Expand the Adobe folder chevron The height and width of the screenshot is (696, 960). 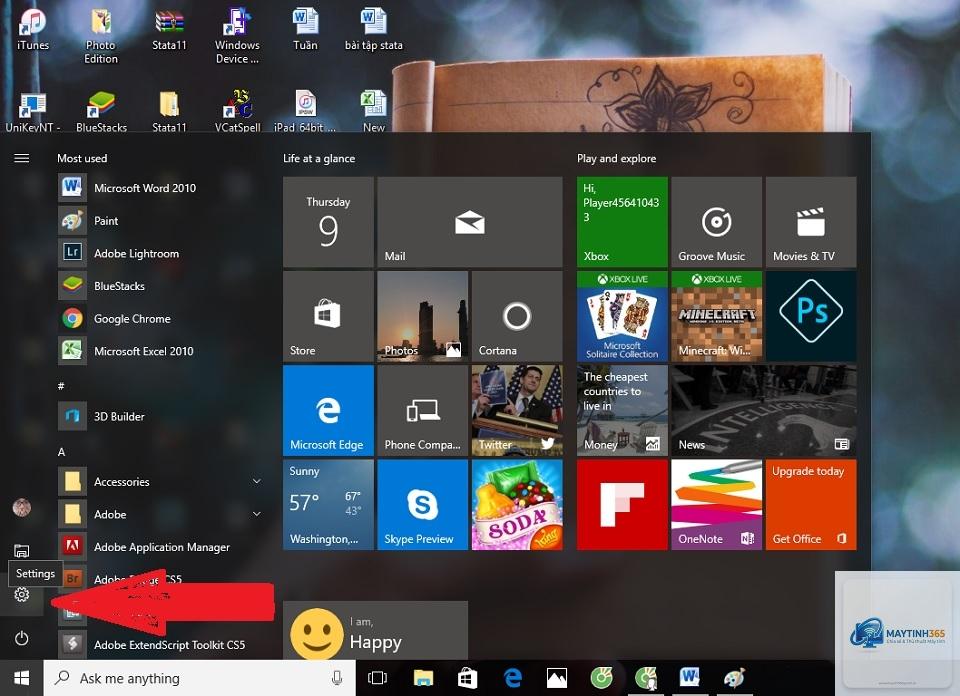pos(257,514)
